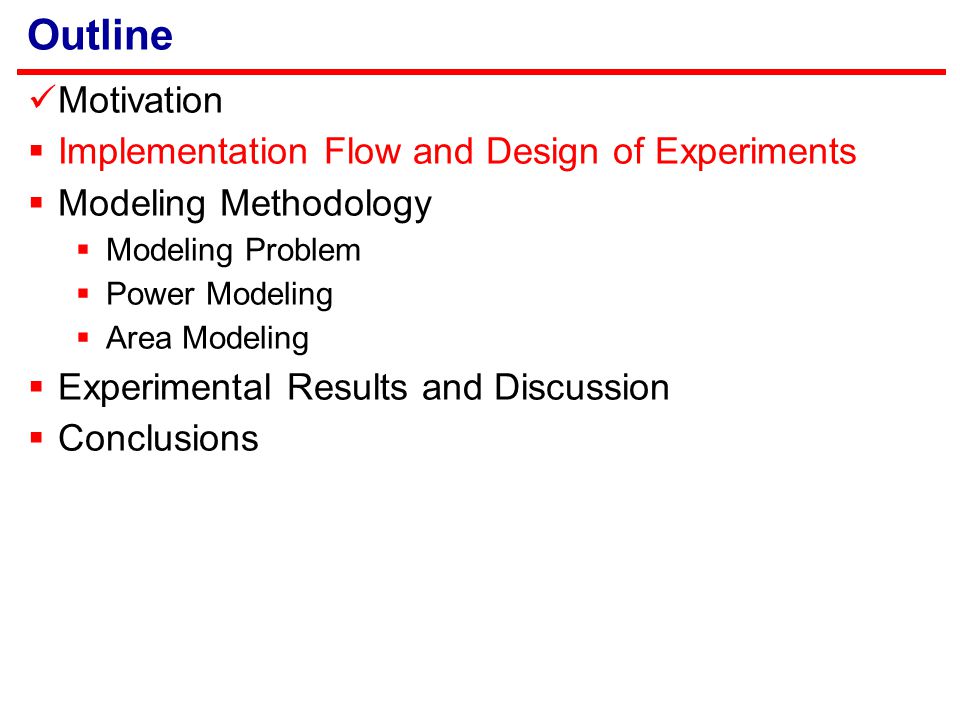Viewport: 960px width, 720px height.
Task: Click the red bullet before Conclusions
Action: pyautogui.click(x=36, y=438)
